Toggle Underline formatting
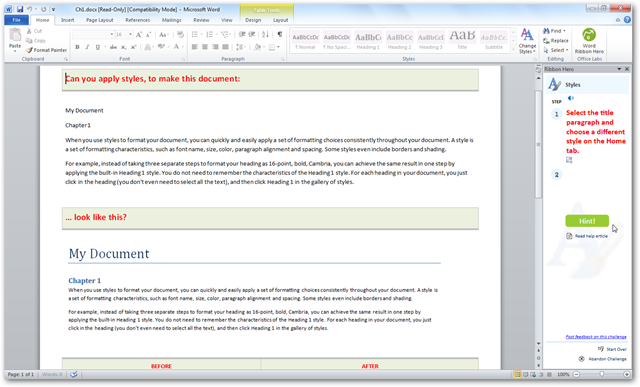The height and width of the screenshot is (387, 640). pyautogui.click(x=97, y=47)
